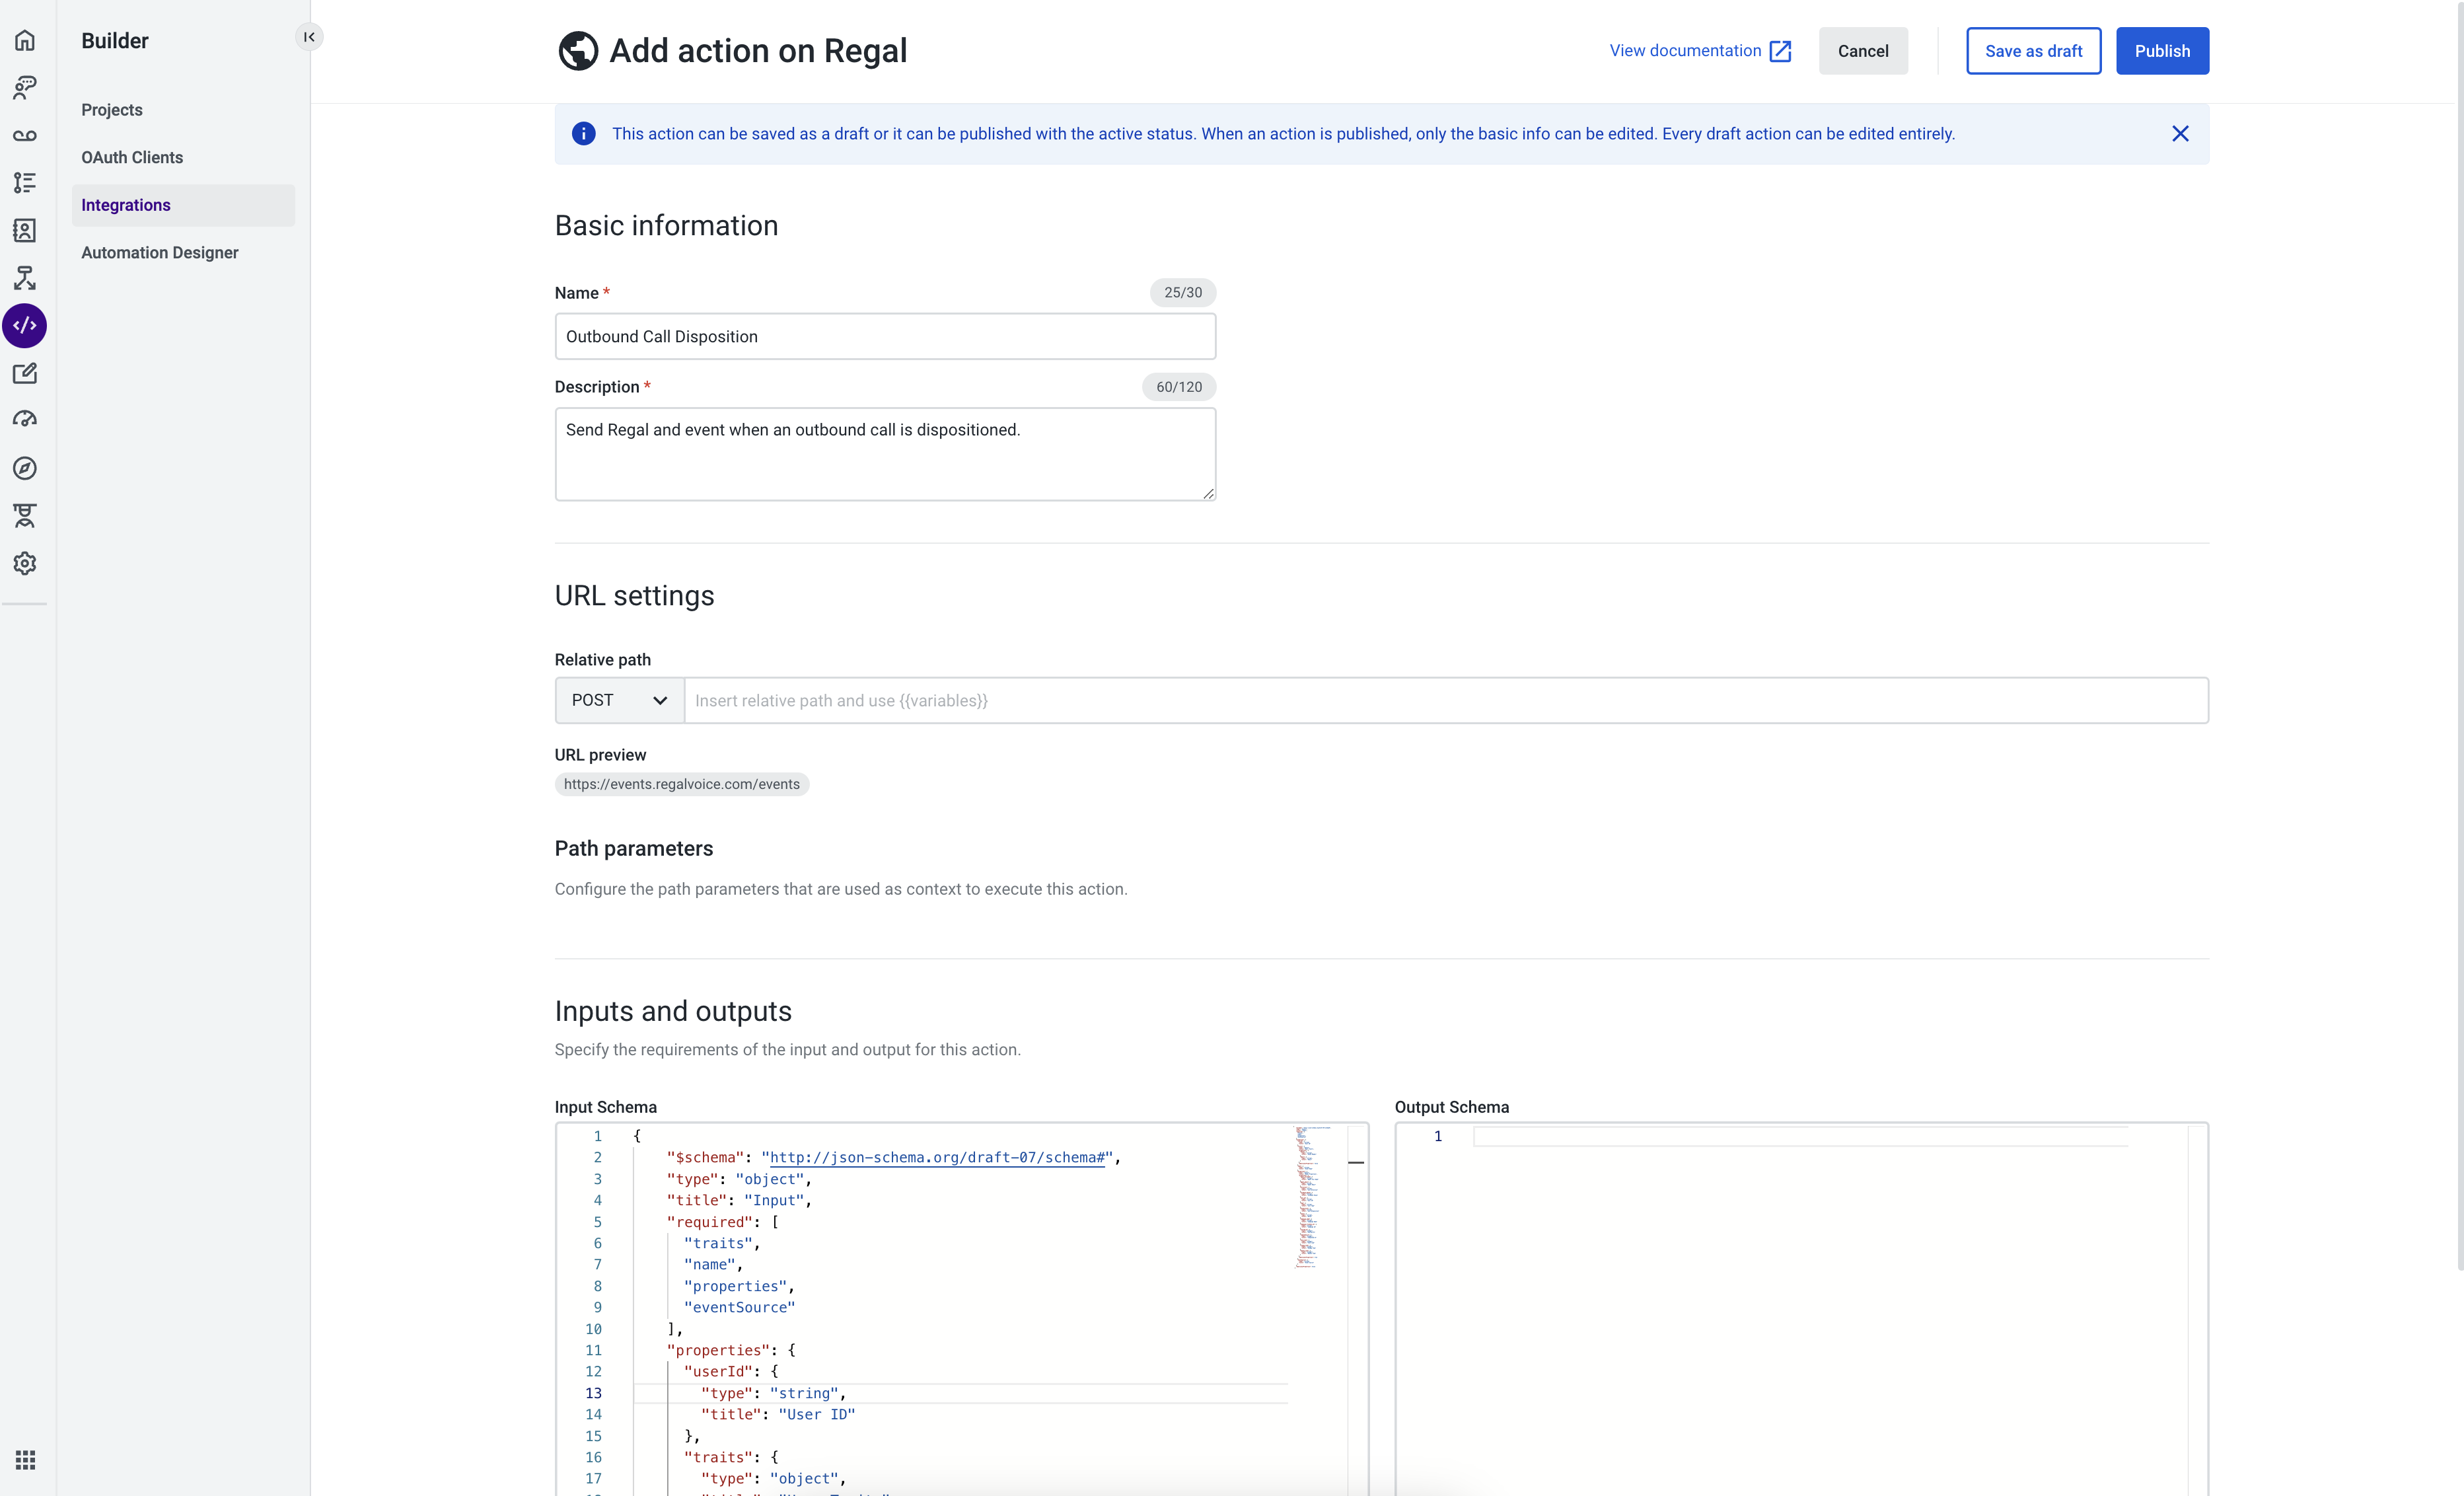Open Automation Designer in Builder menu
2464x1496 pixels.
160,252
